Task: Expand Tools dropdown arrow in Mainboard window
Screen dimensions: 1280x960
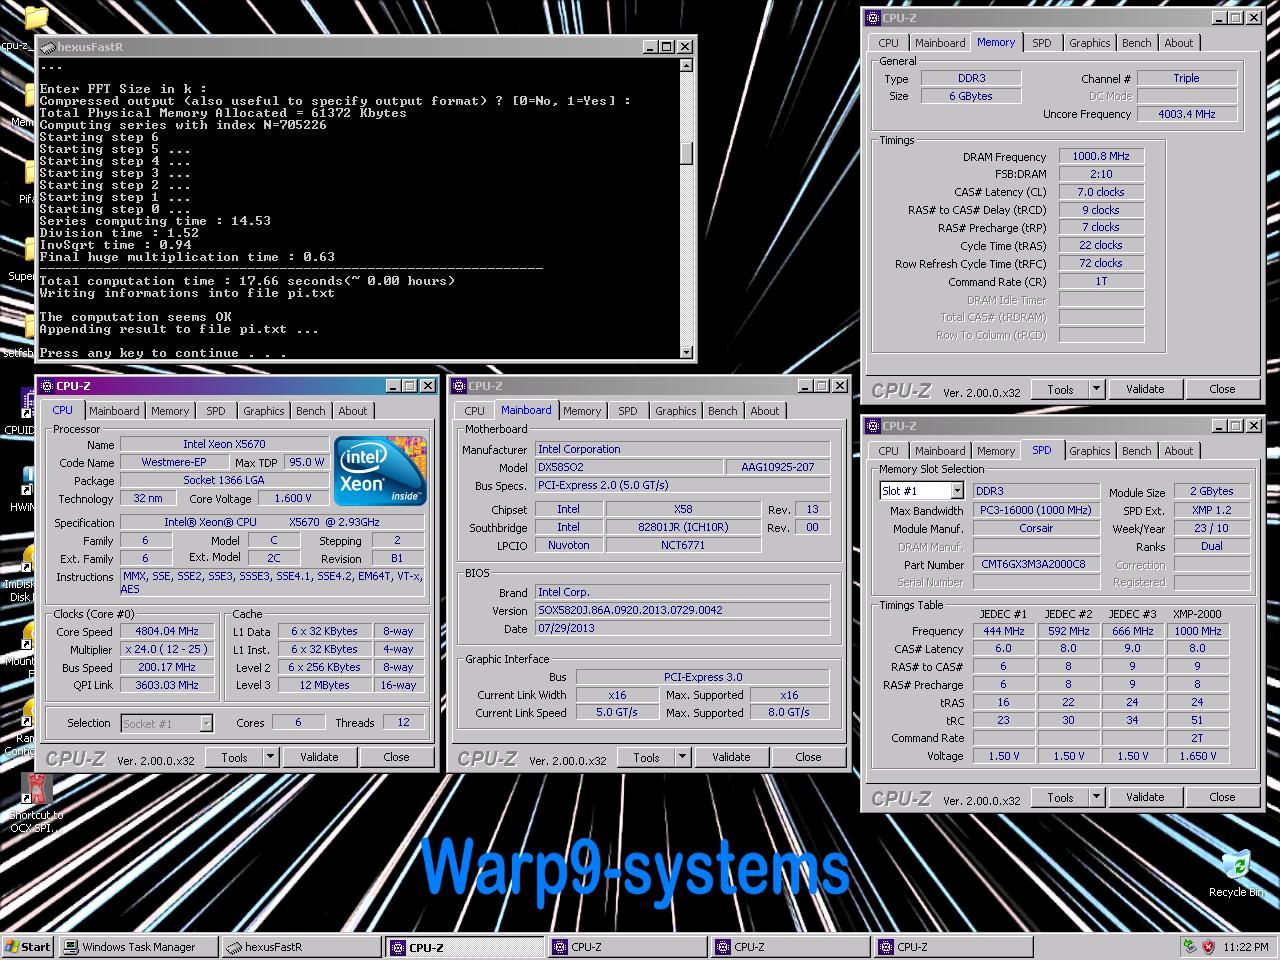Action: [x=682, y=757]
